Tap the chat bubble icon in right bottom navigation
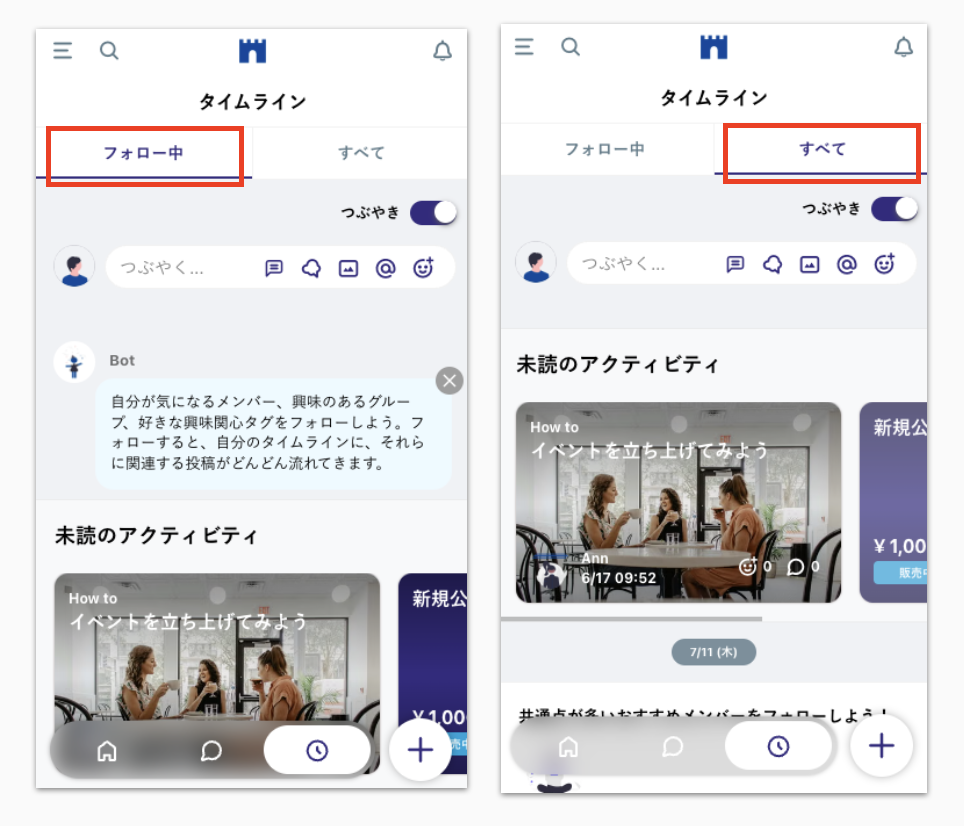Image resolution: width=964 pixels, height=826 pixels. (x=673, y=746)
